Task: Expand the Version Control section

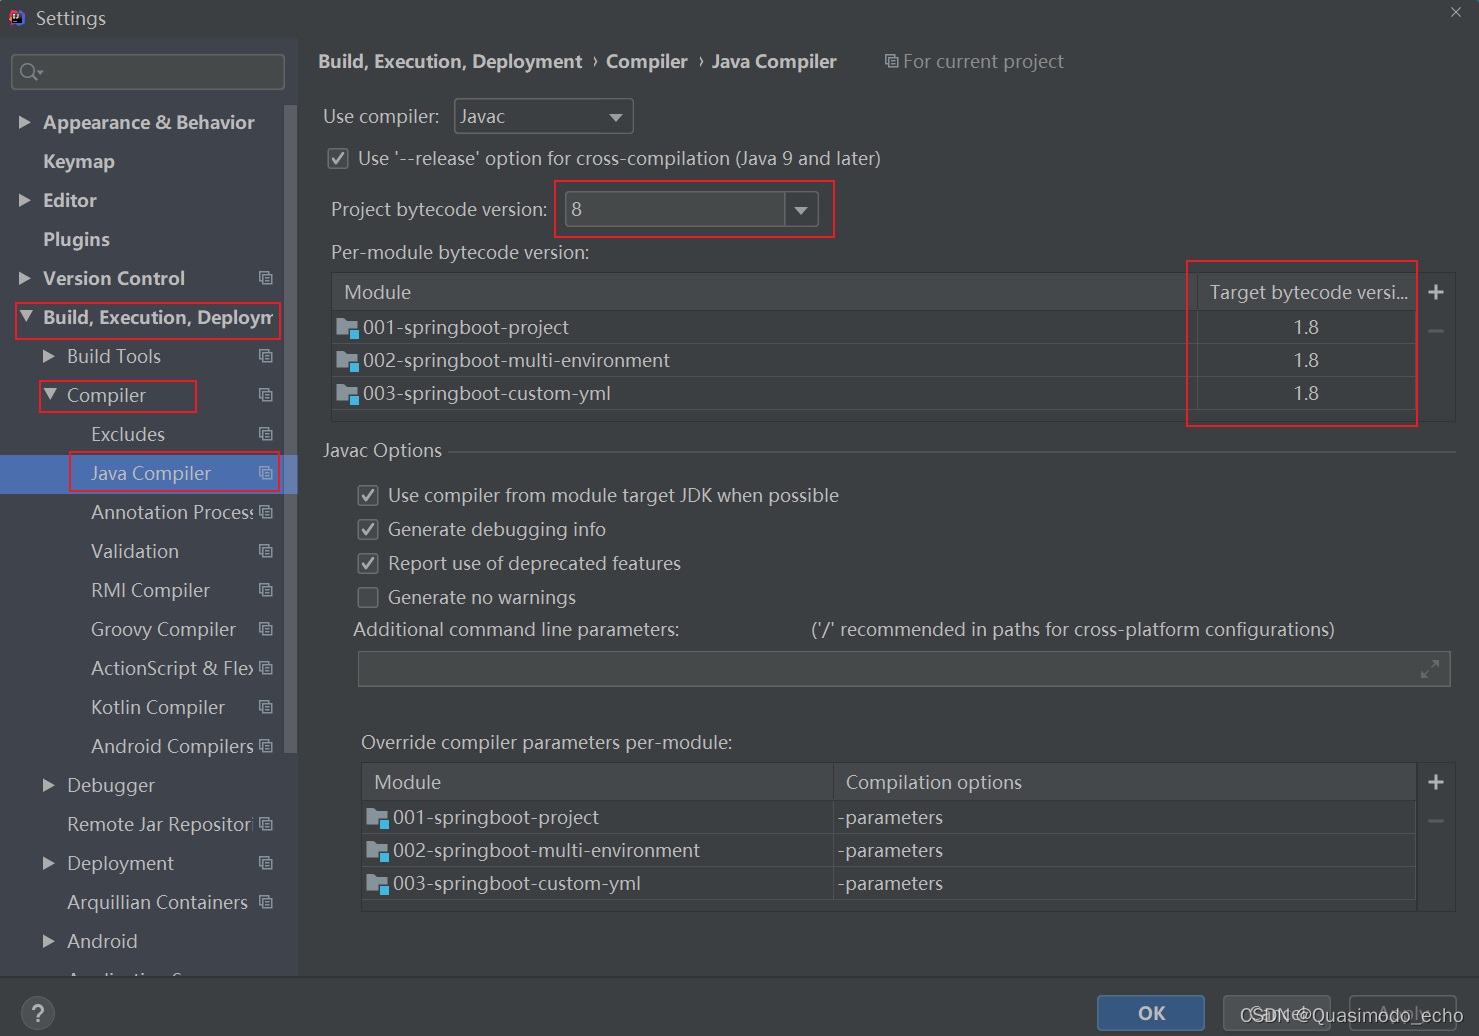Action: 25,278
